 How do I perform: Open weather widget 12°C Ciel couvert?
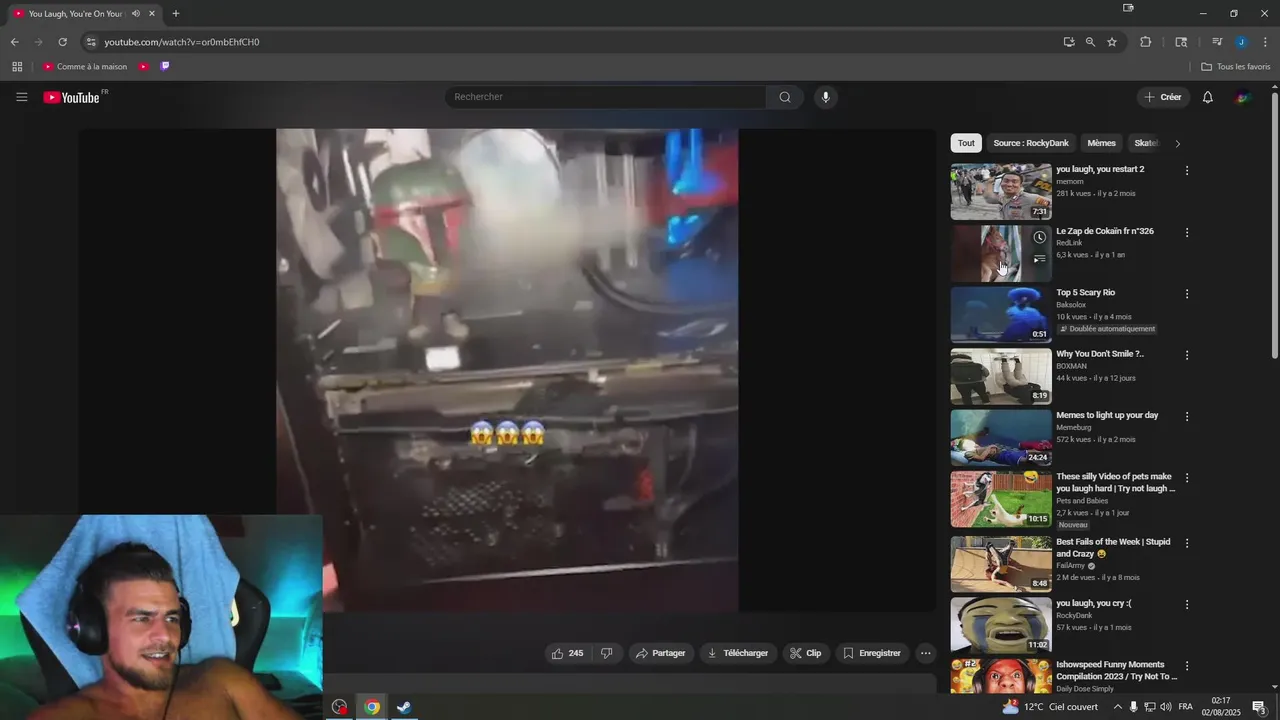pyautogui.click(x=1050, y=707)
